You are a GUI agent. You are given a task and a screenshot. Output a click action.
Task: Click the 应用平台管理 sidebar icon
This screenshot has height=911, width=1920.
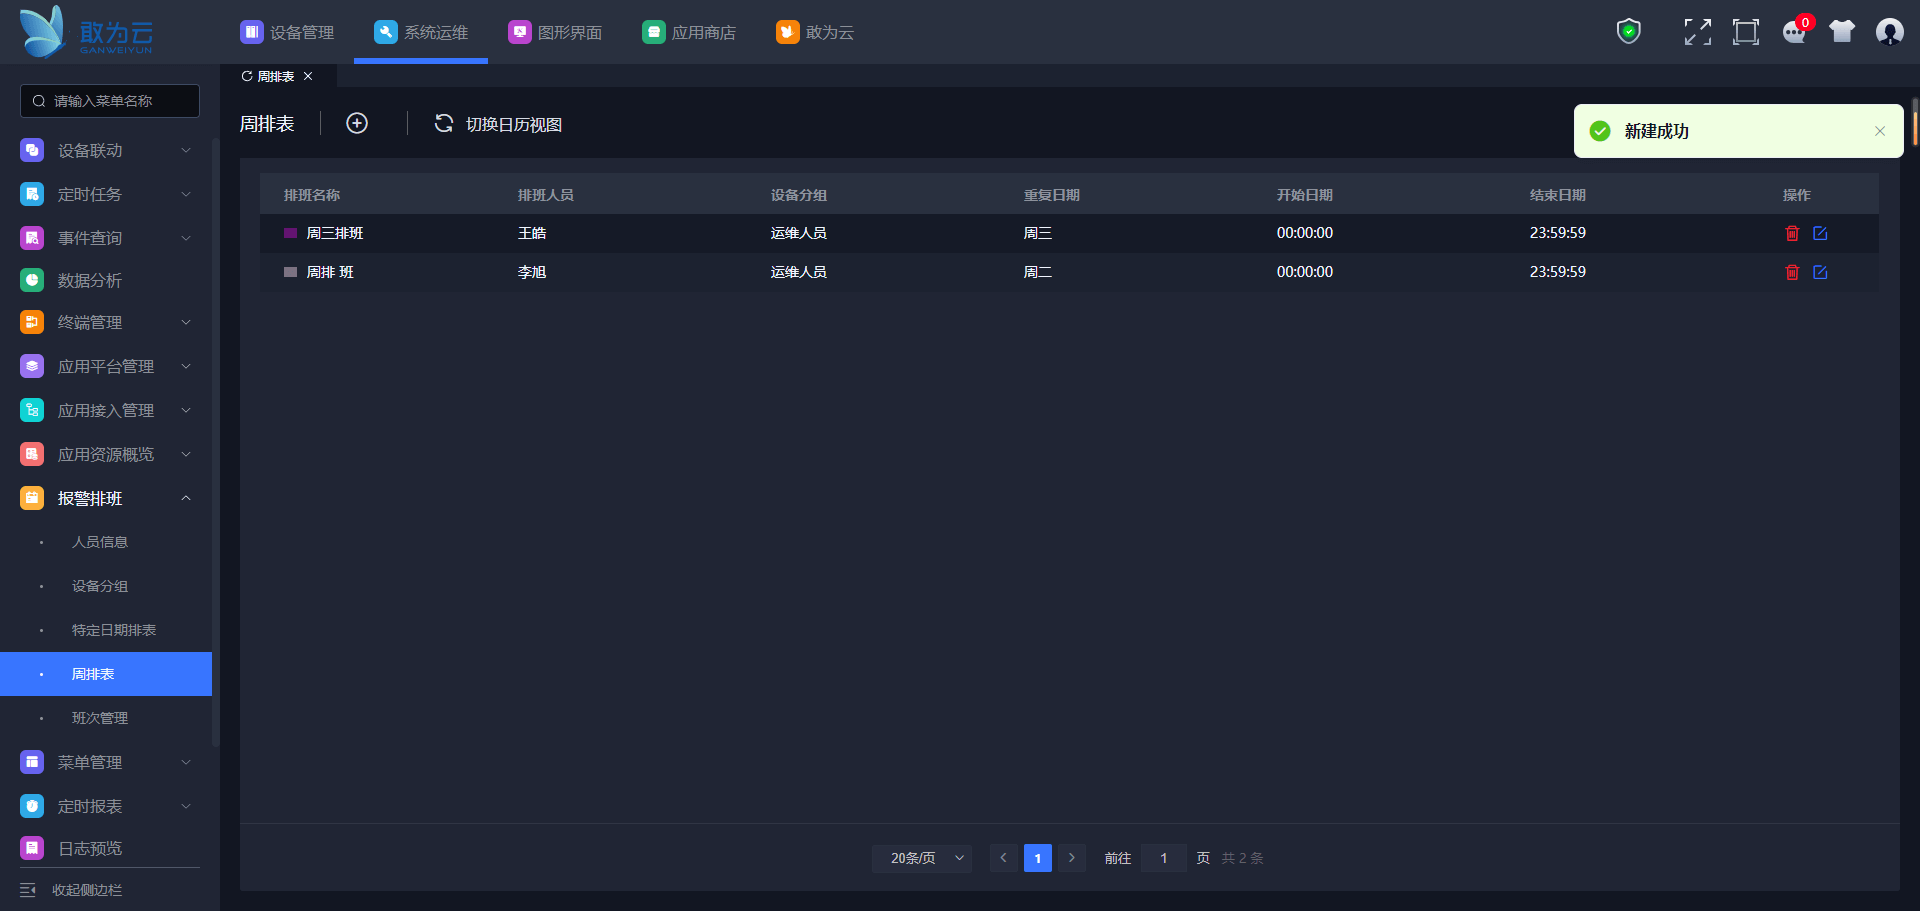click(x=32, y=366)
